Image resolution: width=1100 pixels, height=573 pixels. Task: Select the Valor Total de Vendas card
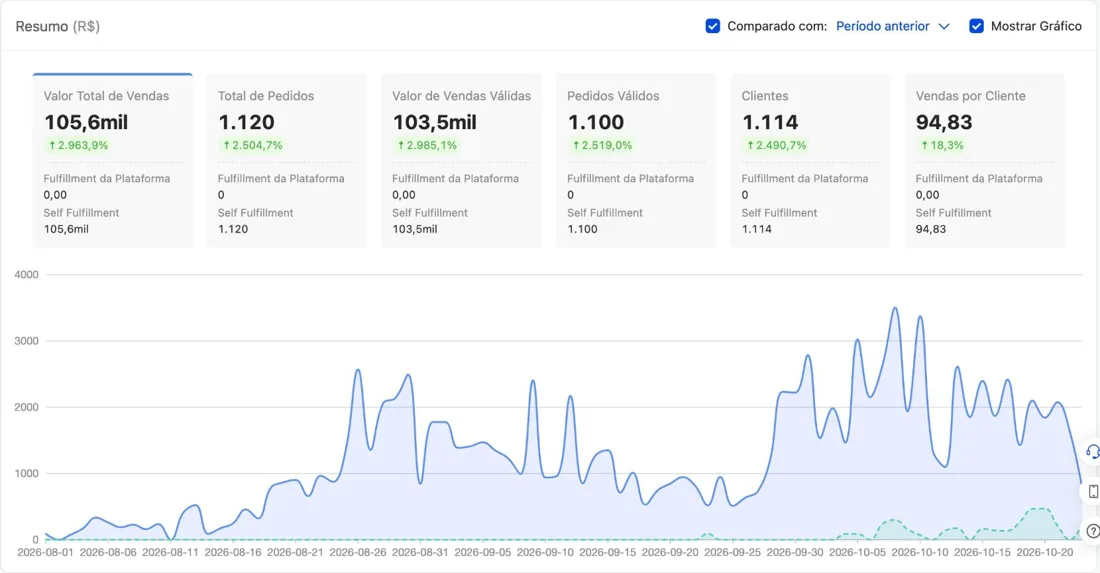pos(112,161)
